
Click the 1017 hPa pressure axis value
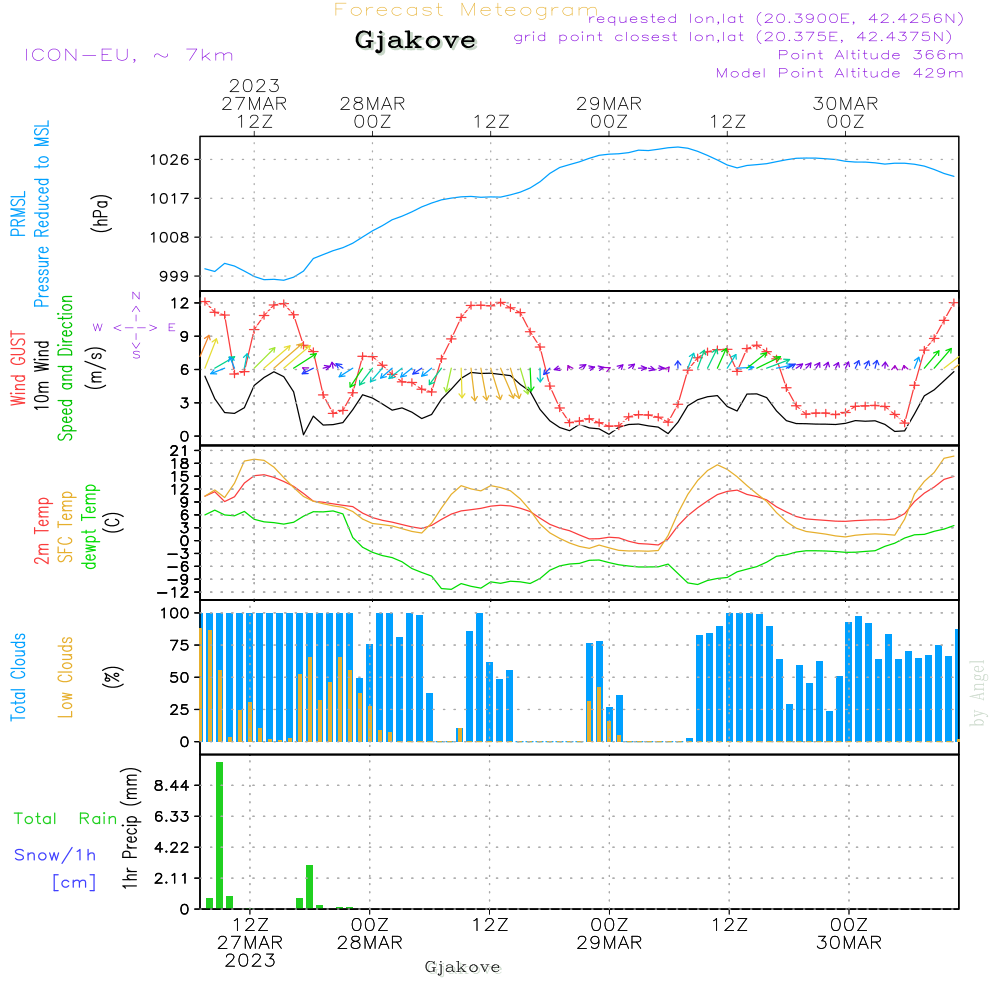[170, 198]
